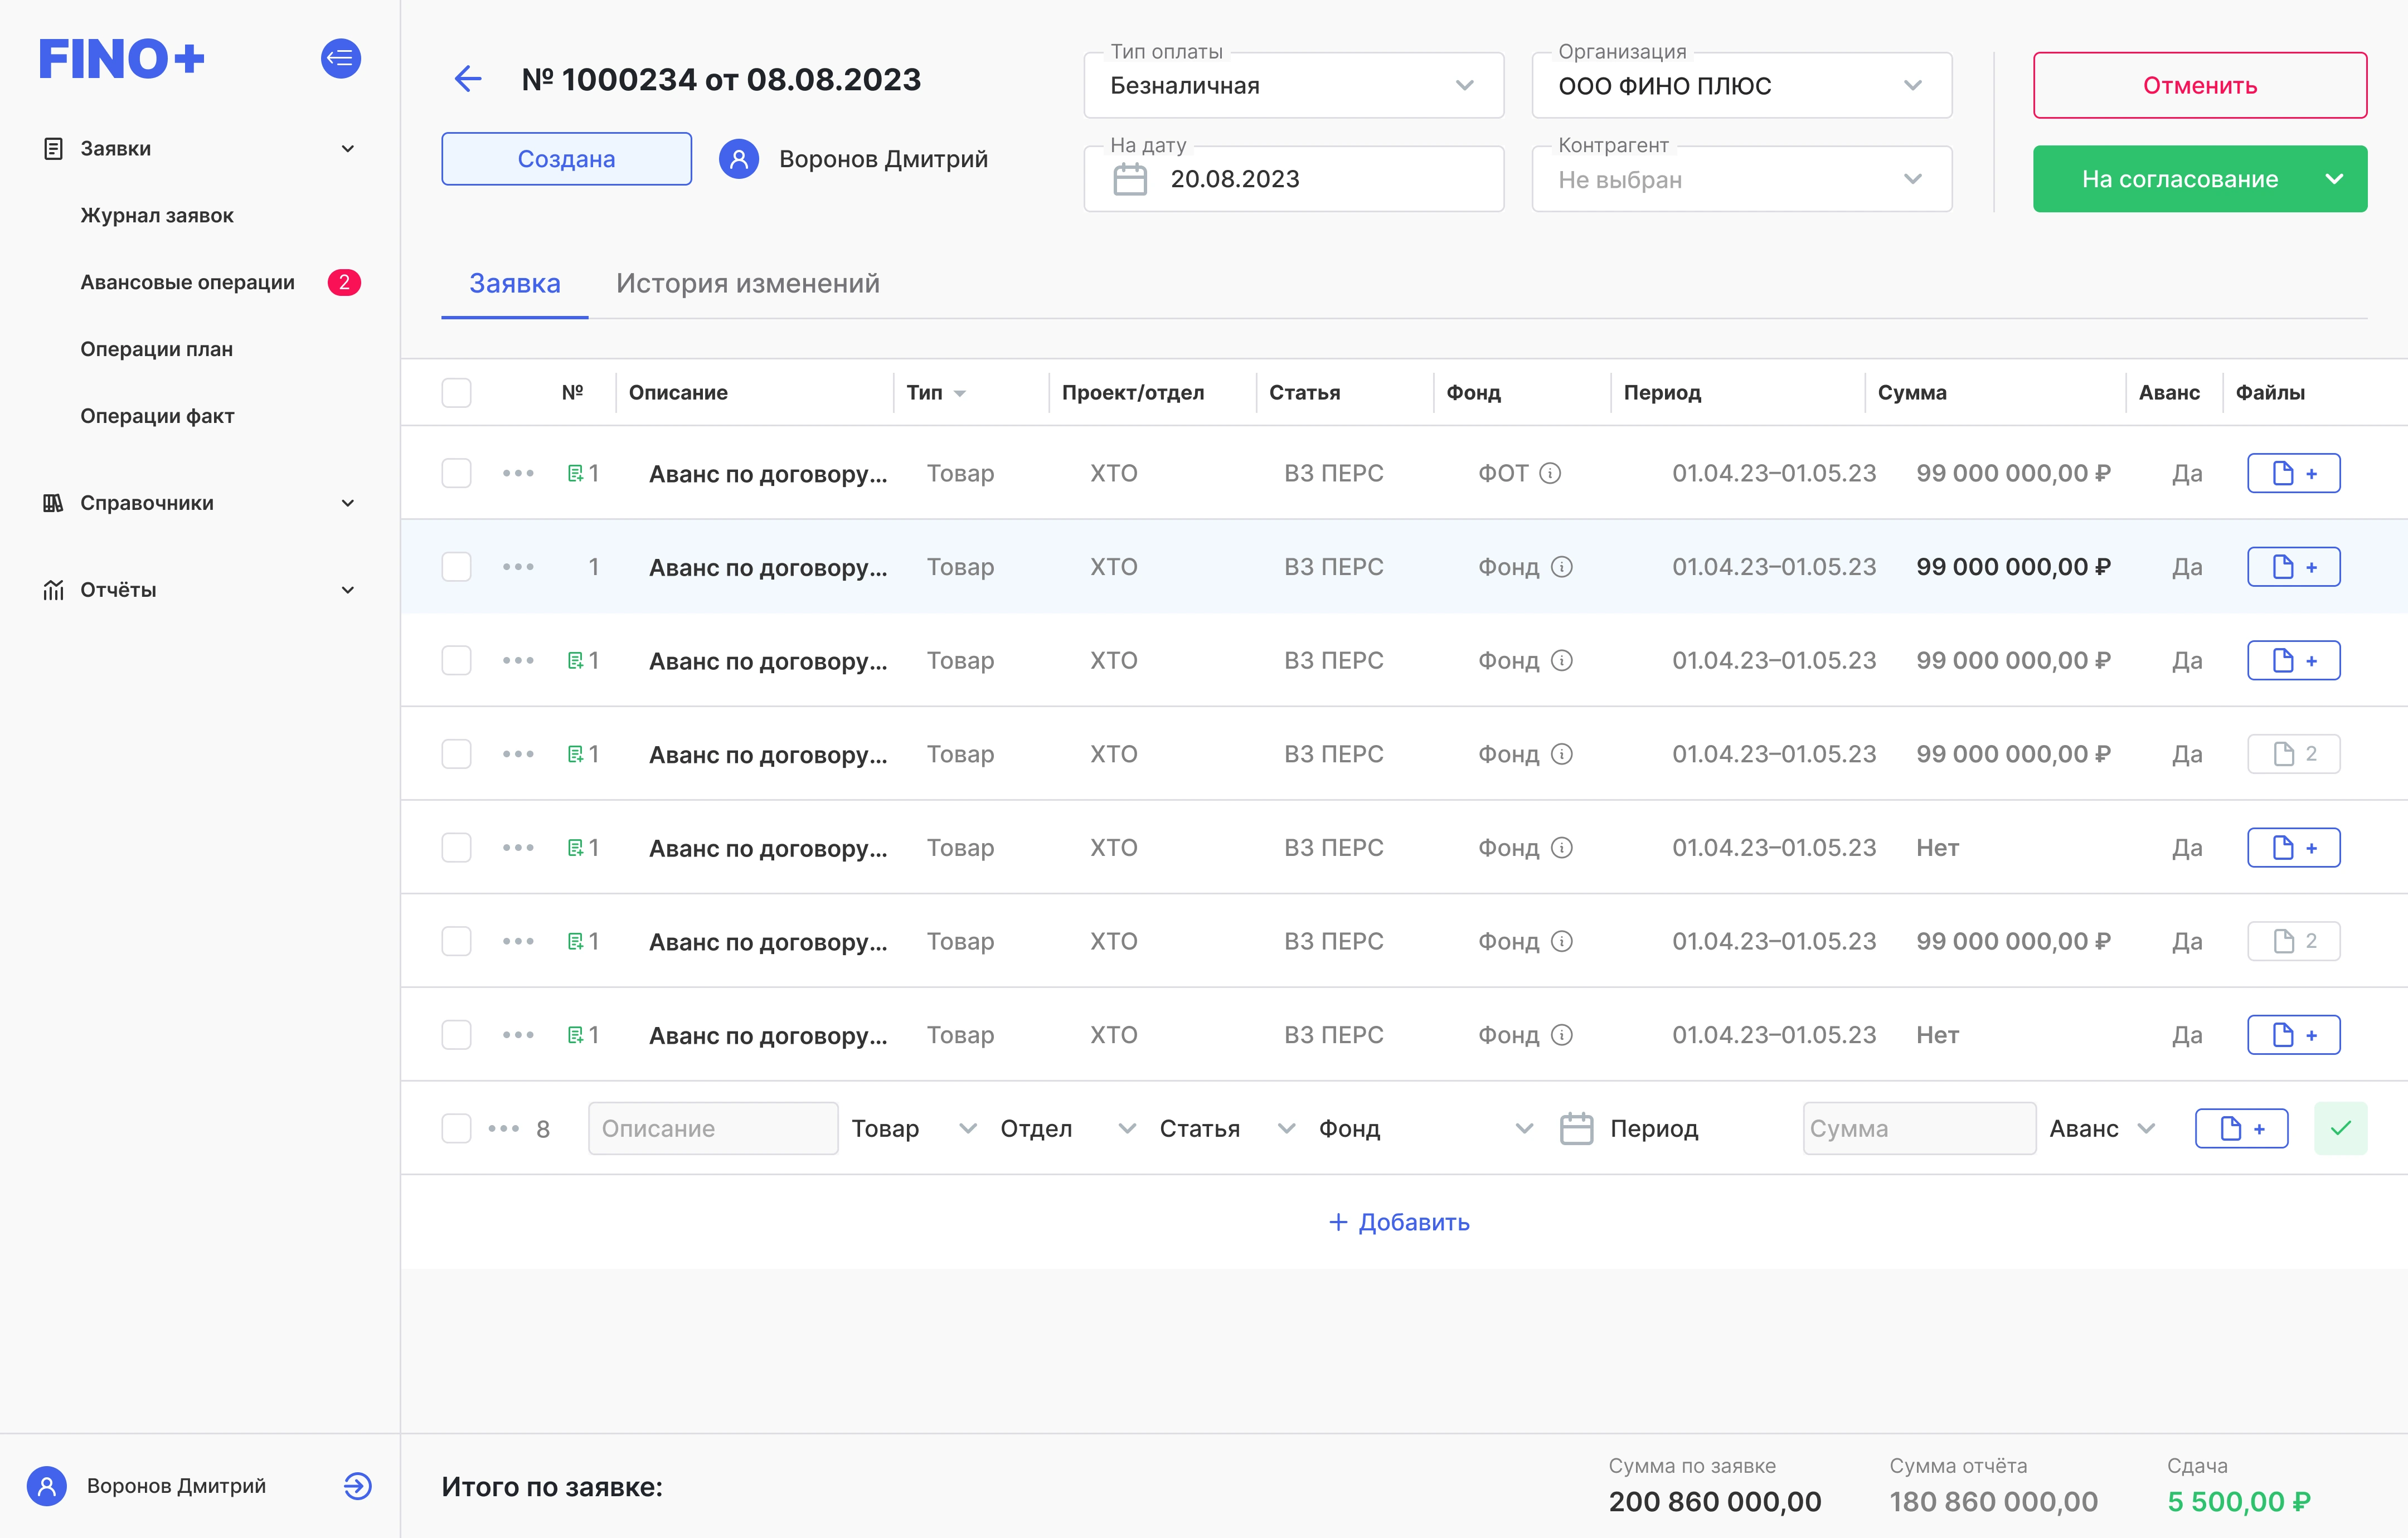The width and height of the screenshot is (2408, 1538).
Task: Add file to the ФОТ row
Action: click(2294, 473)
